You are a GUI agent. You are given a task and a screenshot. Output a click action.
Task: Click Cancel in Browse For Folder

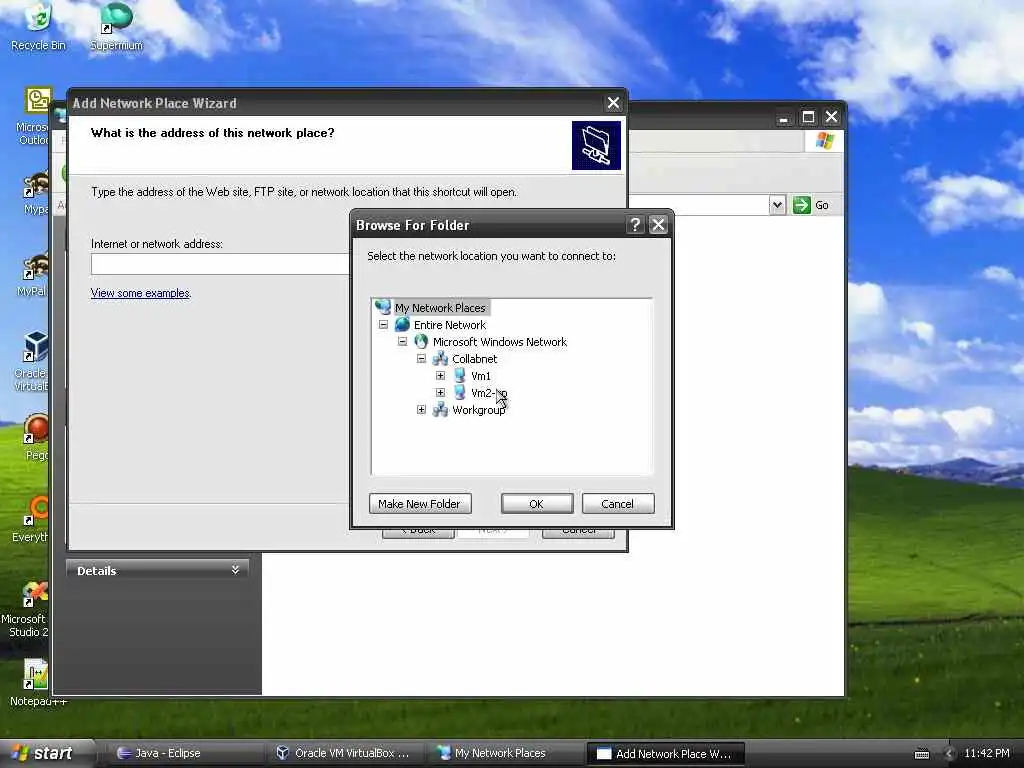(x=618, y=504)
